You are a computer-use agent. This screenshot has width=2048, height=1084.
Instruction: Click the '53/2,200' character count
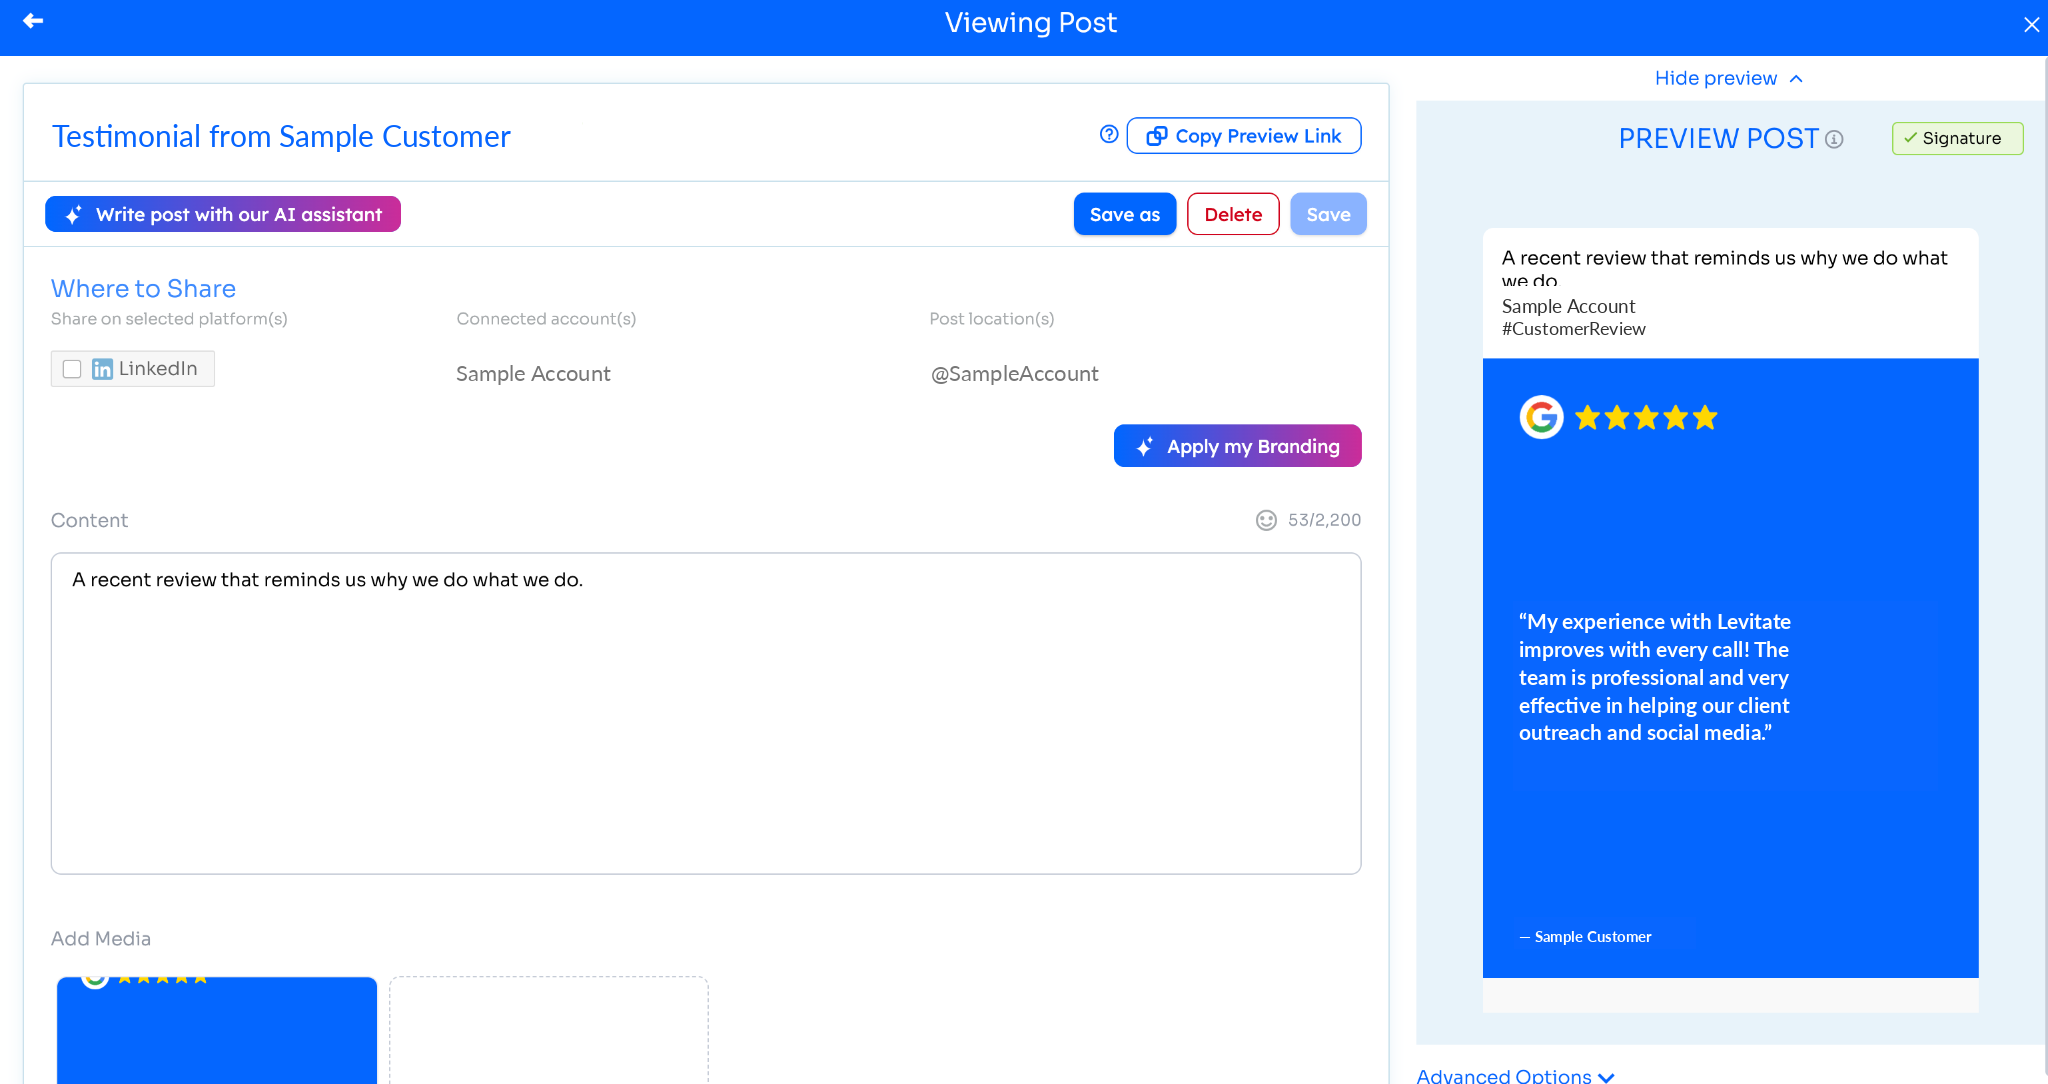point(1324,520)
